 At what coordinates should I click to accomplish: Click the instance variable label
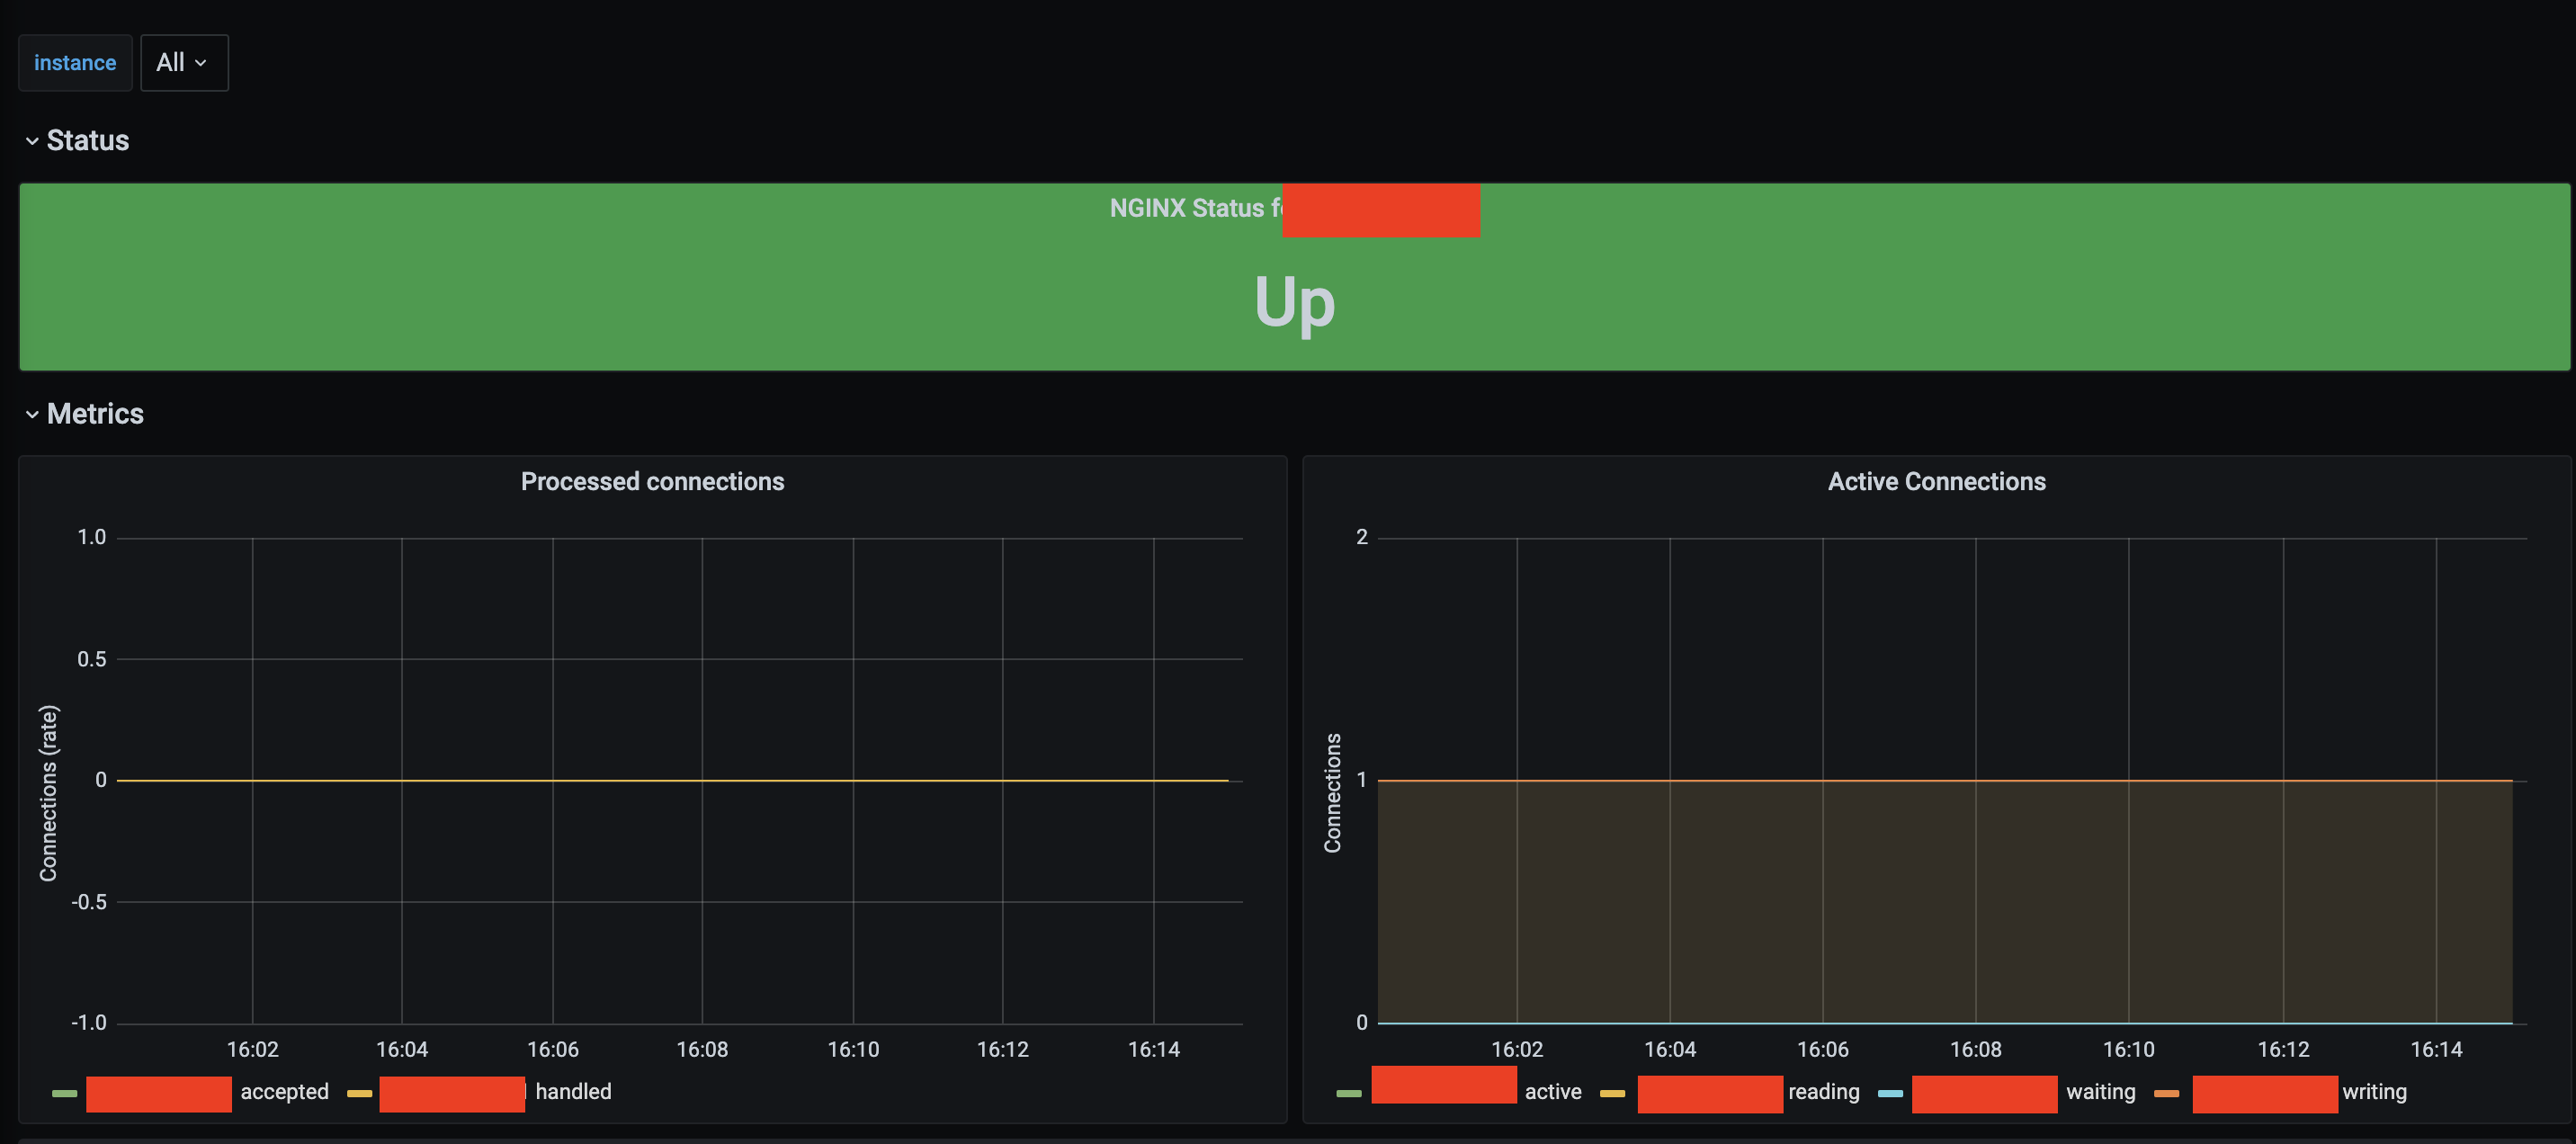tap(75, 62)
